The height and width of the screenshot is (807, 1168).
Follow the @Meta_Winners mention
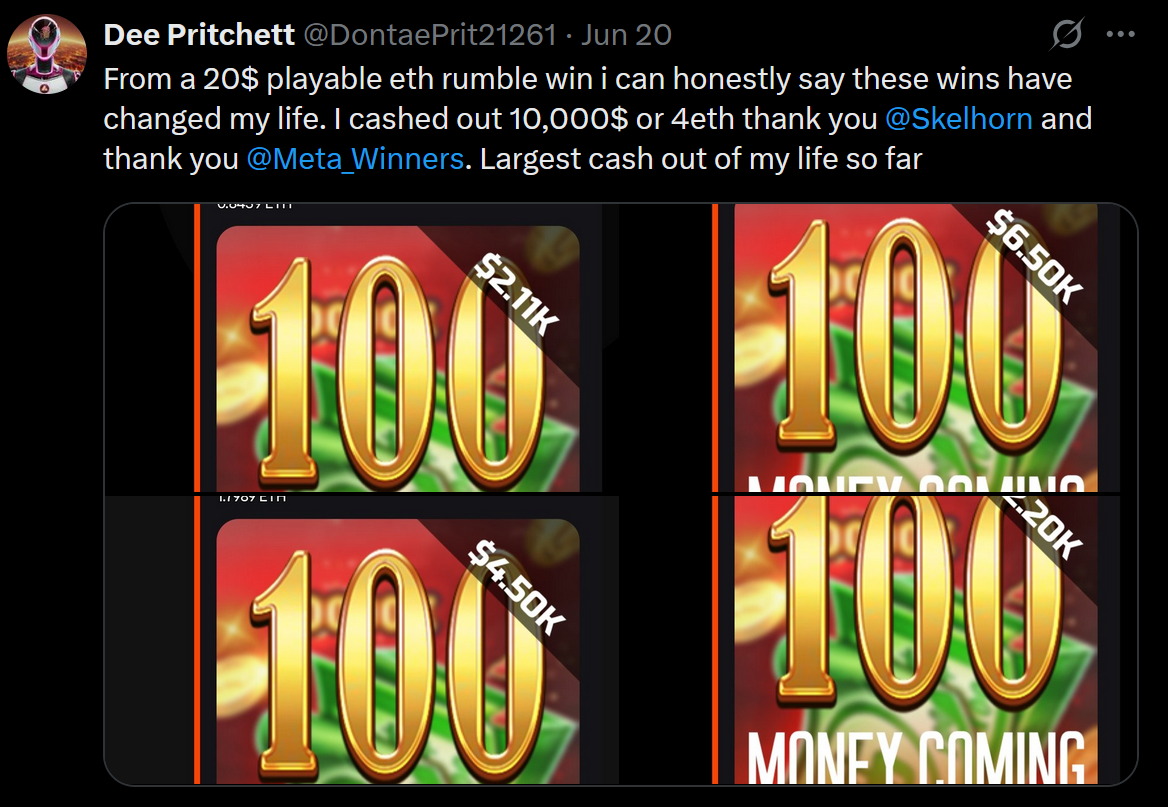click(x=355, y=159)
